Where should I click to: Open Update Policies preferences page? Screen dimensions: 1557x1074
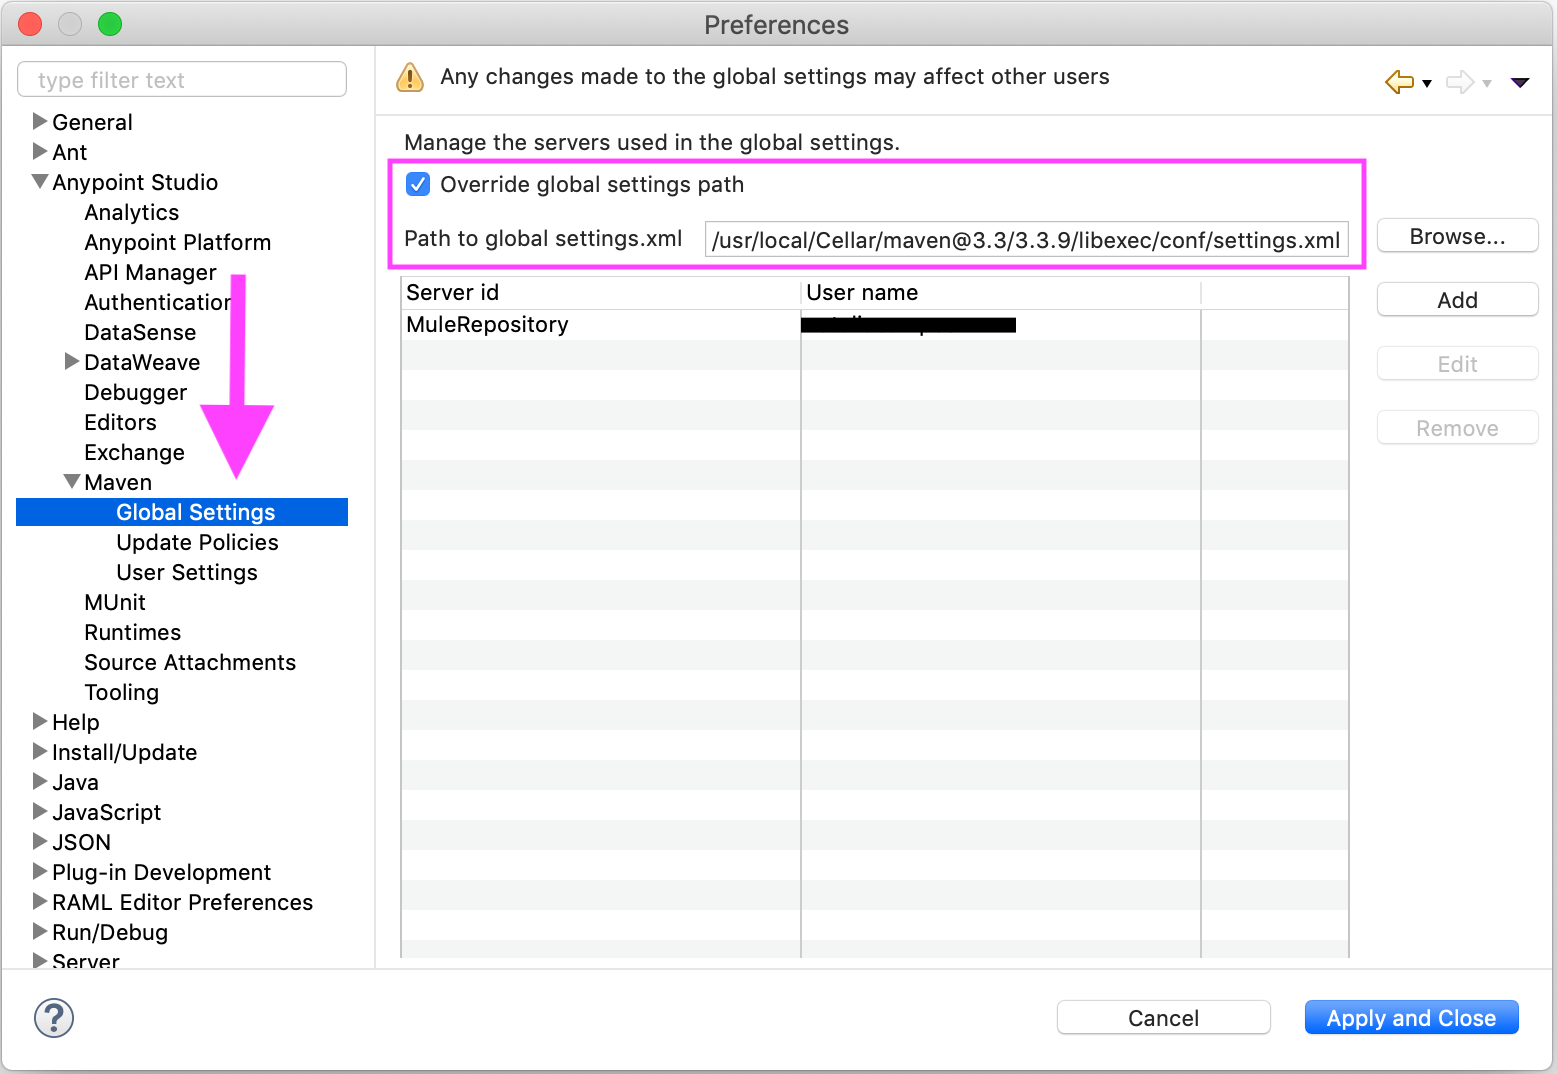click(x=197, y=542)
